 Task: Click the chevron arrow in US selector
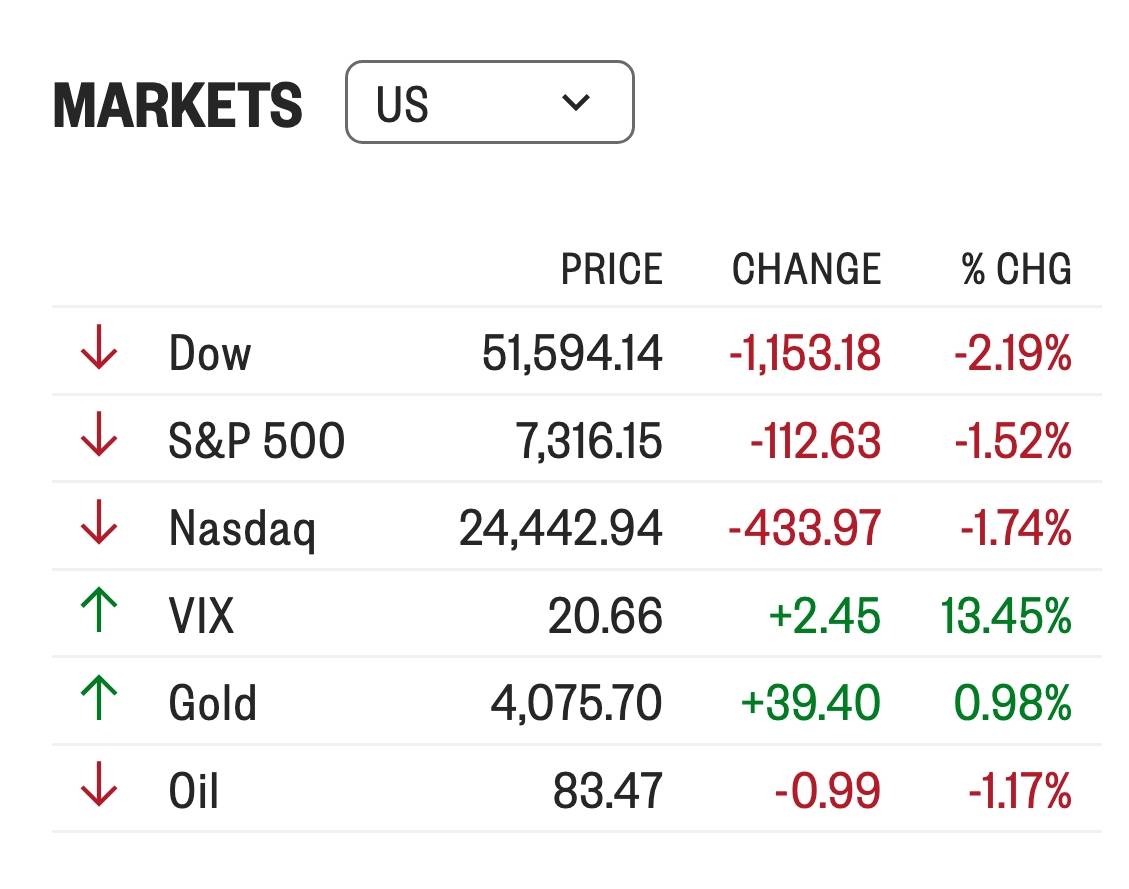575,102
